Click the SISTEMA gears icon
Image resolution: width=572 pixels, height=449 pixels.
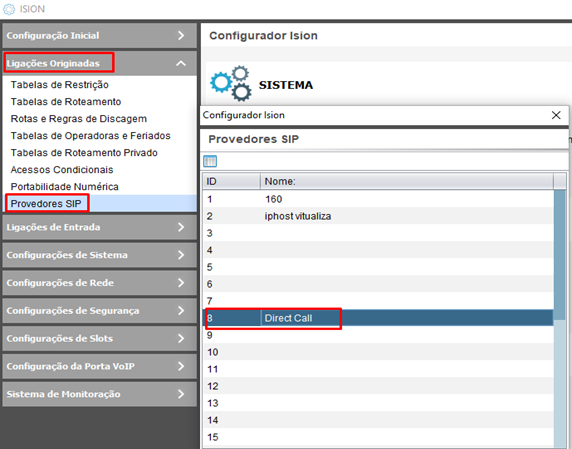click(231, 84)
